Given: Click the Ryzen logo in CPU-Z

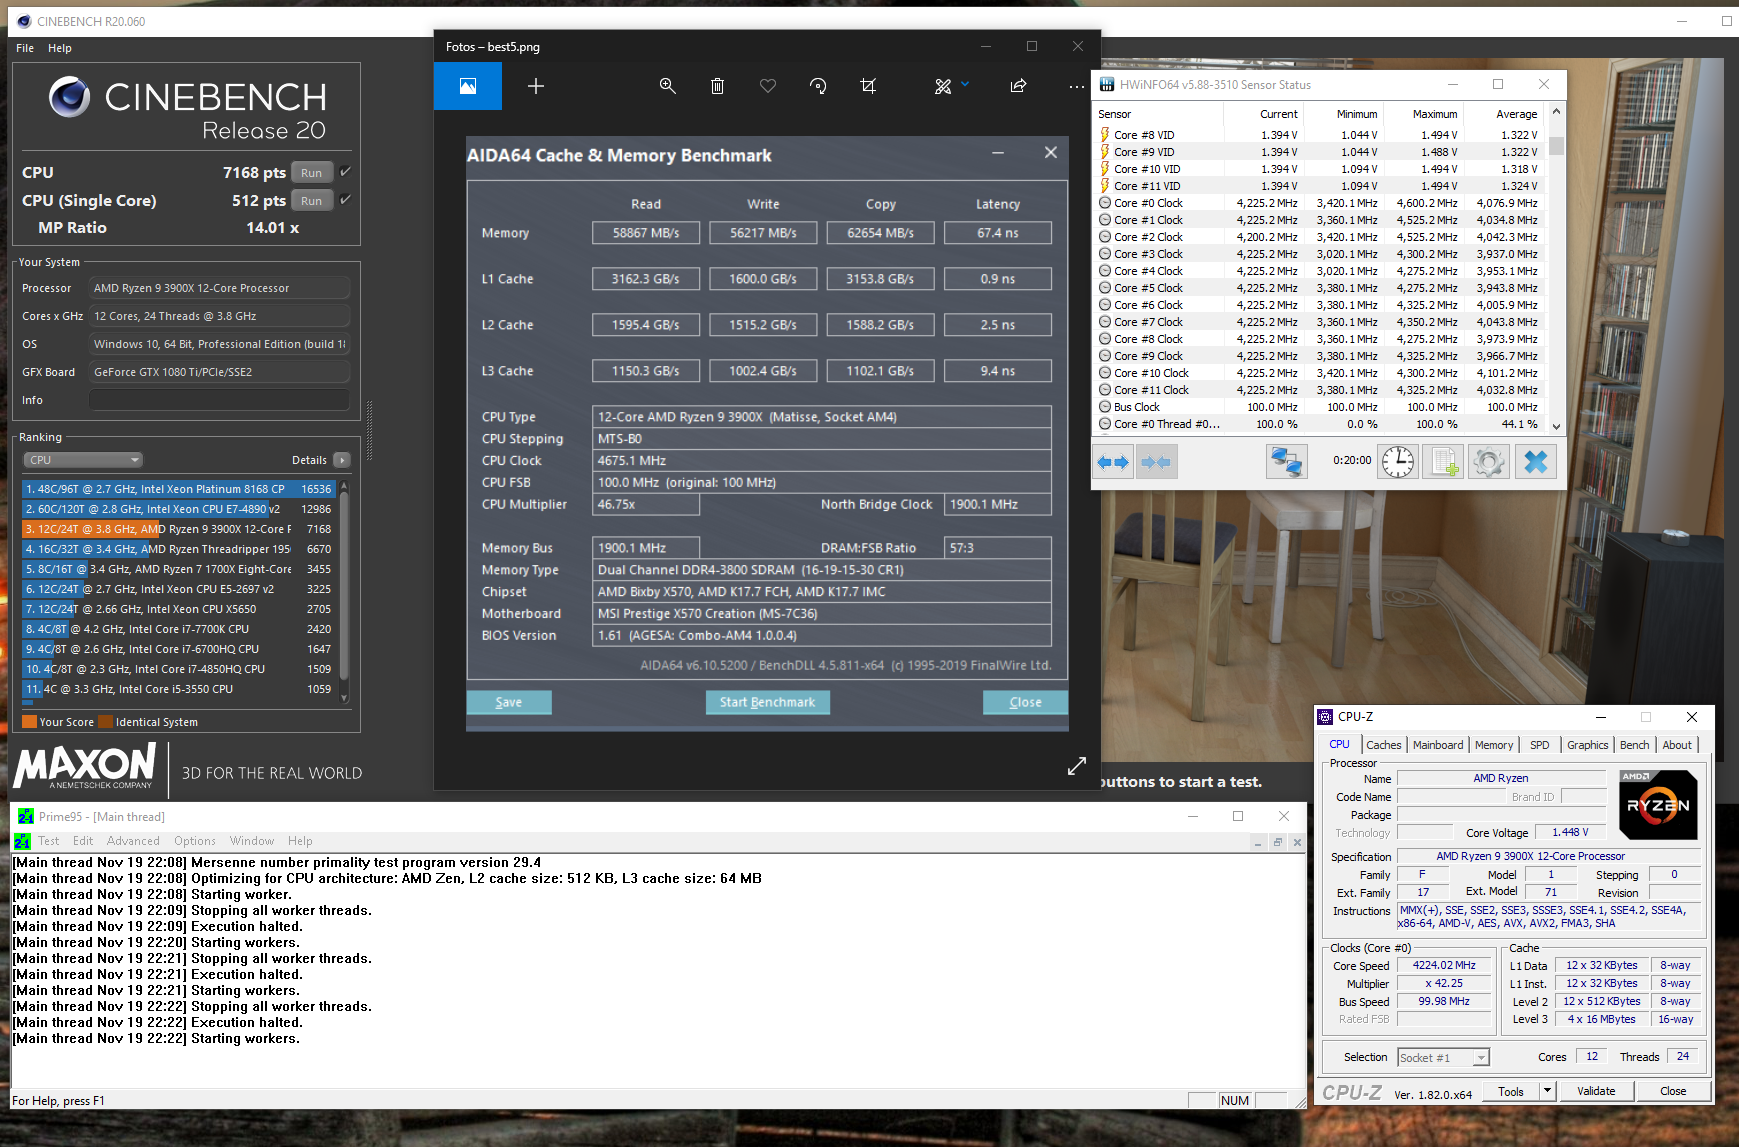Looking at the screenshot, I should (1658, 804).
